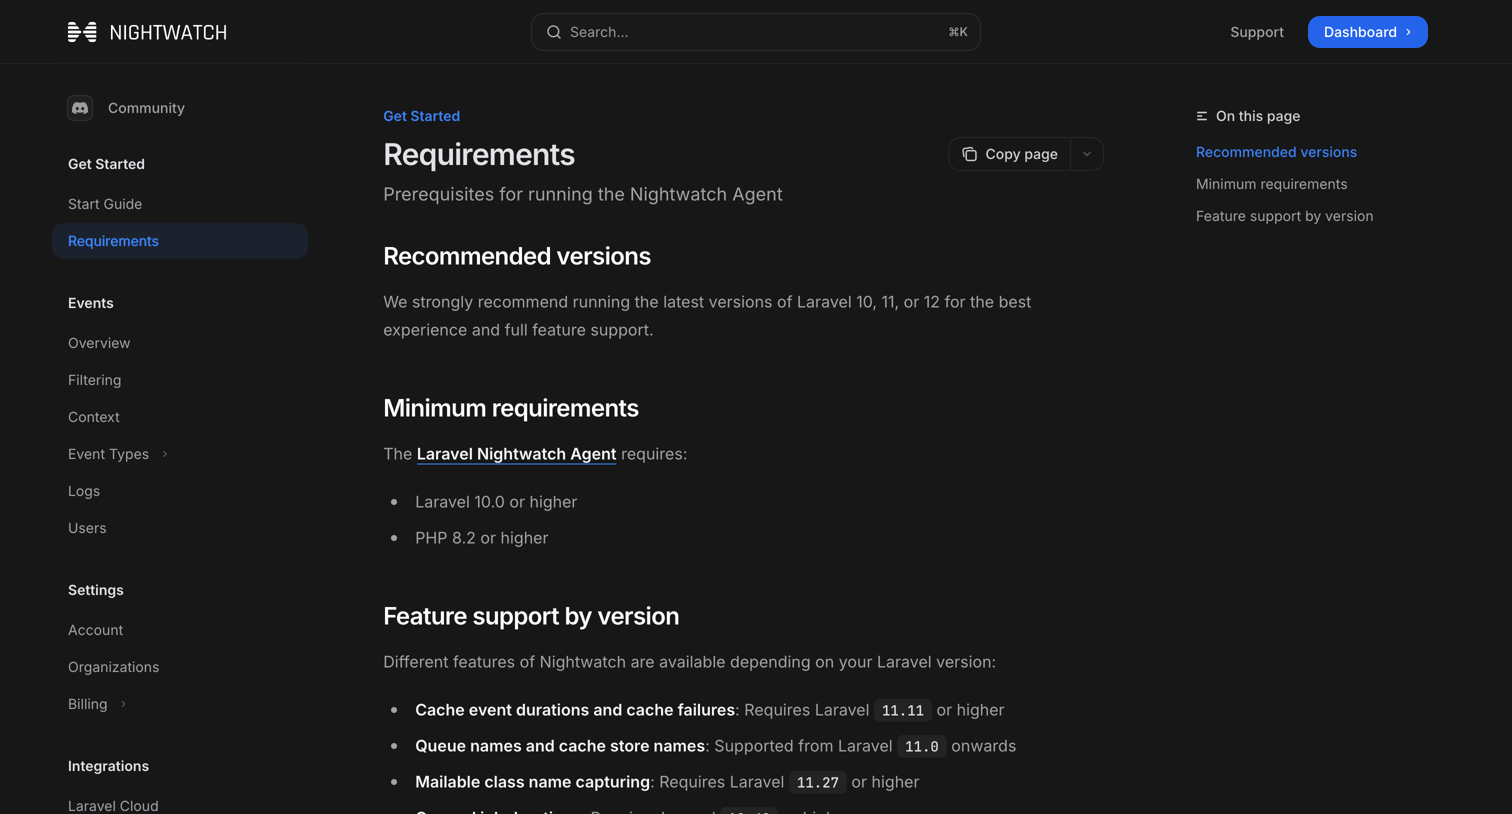Follow the Laravel Nightwatch Agent link

click(516, 454)
